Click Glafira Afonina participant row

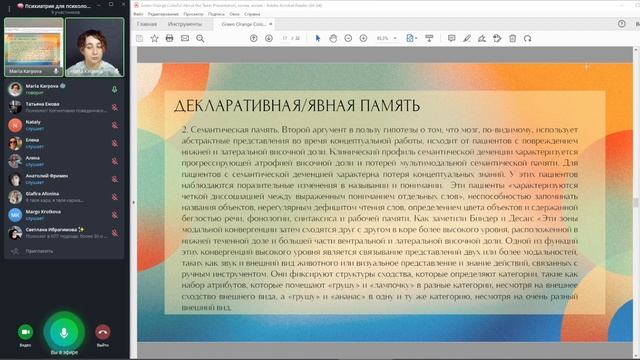tap(64, 197)
